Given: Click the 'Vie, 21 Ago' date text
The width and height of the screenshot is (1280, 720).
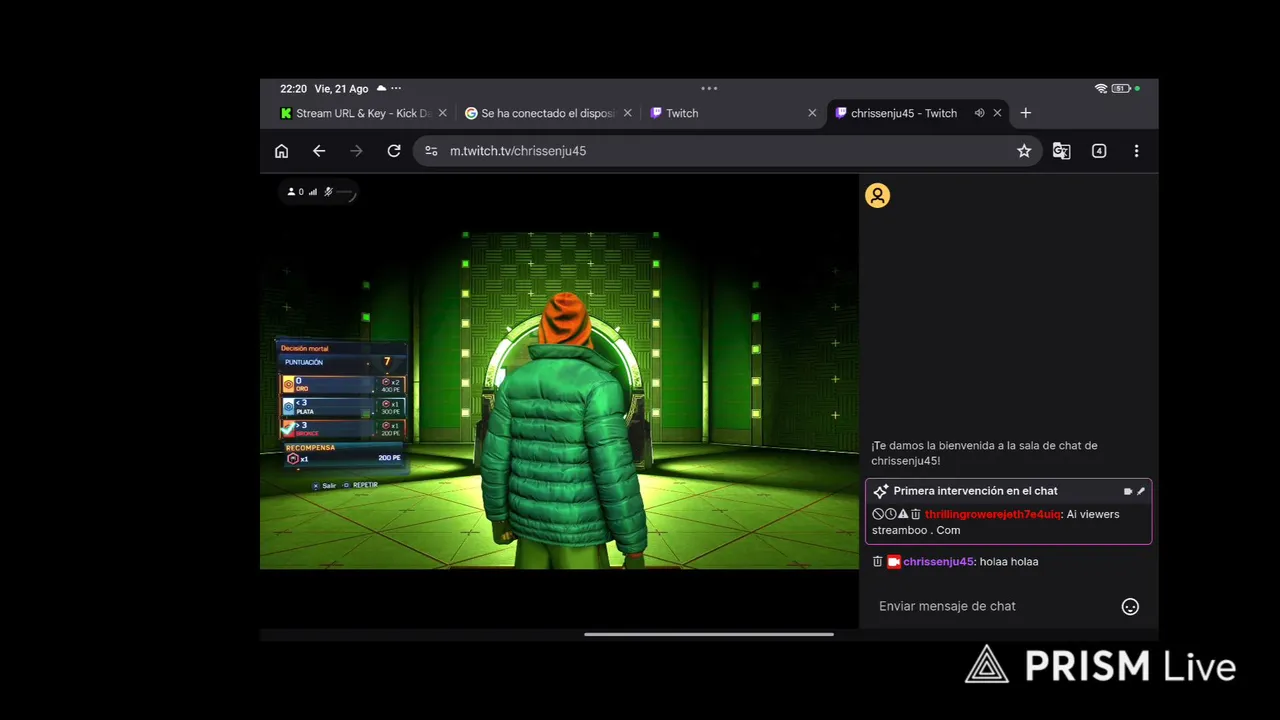Looking at the screenshot, I should (x=341, y=89).
